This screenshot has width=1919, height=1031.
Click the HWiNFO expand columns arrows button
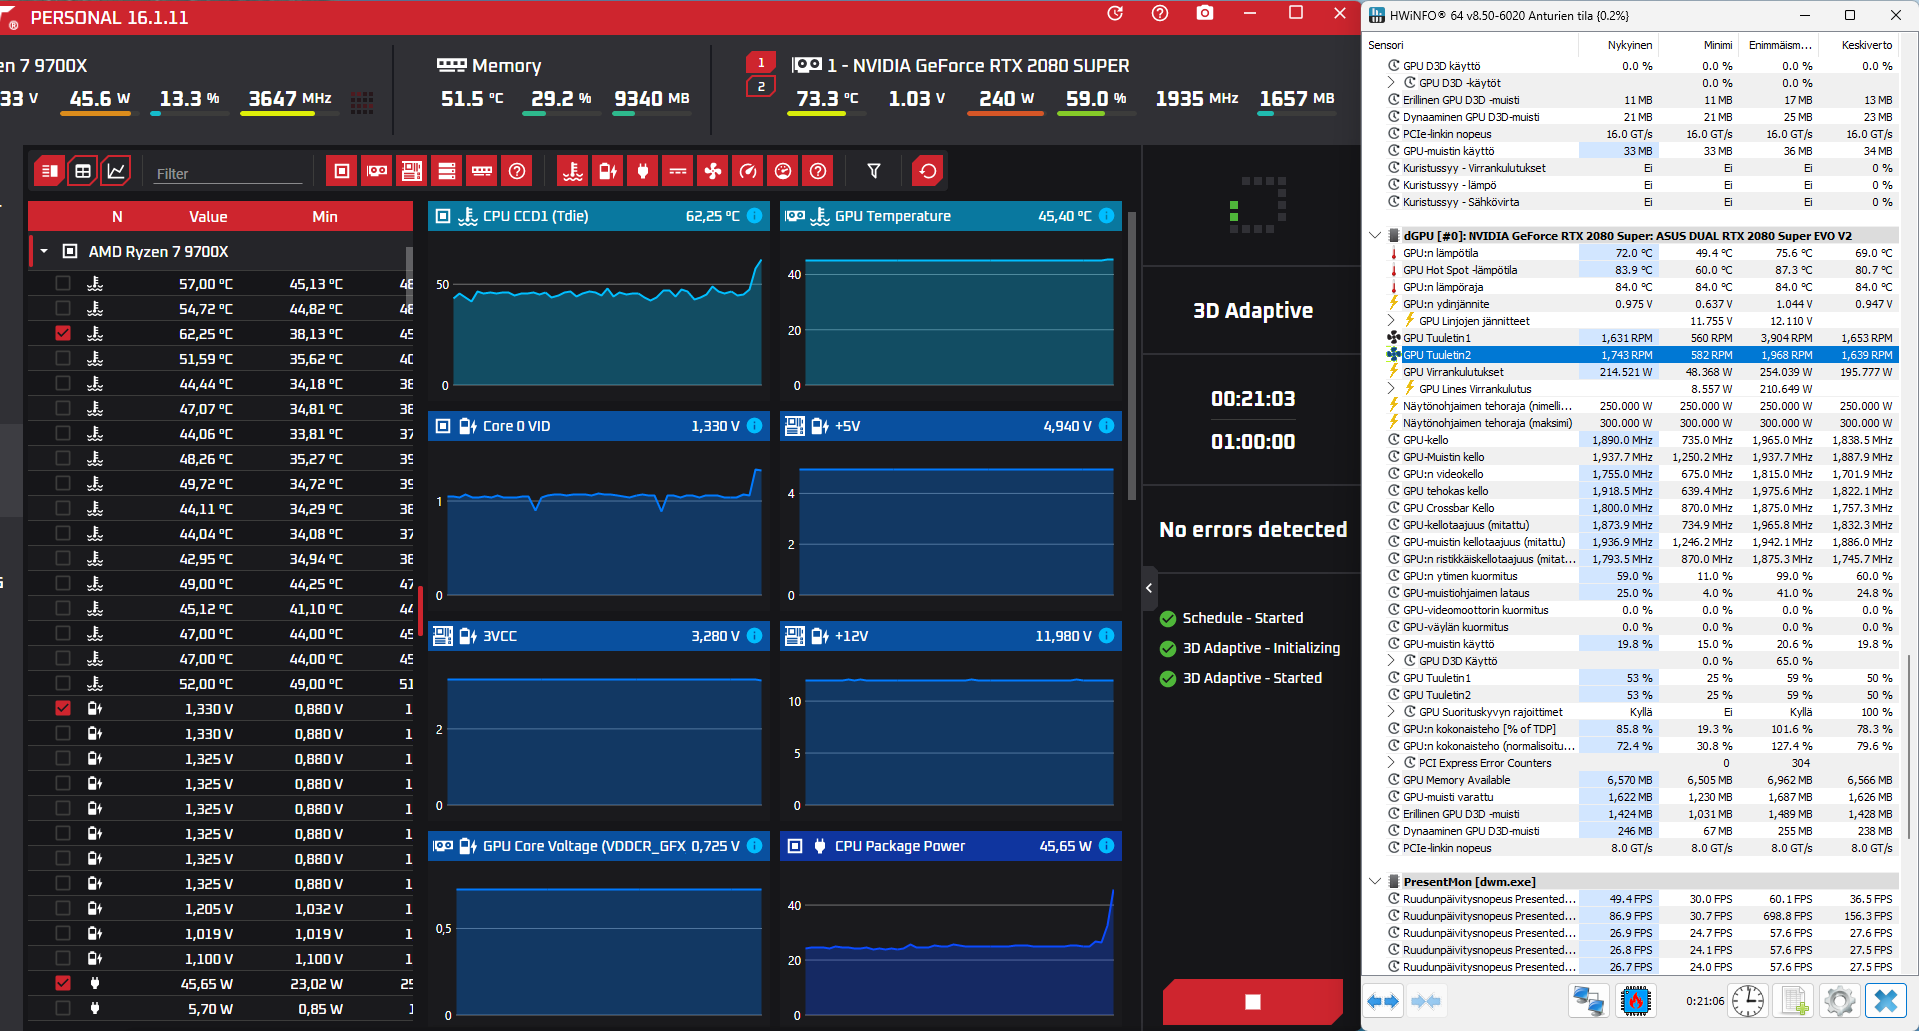click(1384, 1001)
